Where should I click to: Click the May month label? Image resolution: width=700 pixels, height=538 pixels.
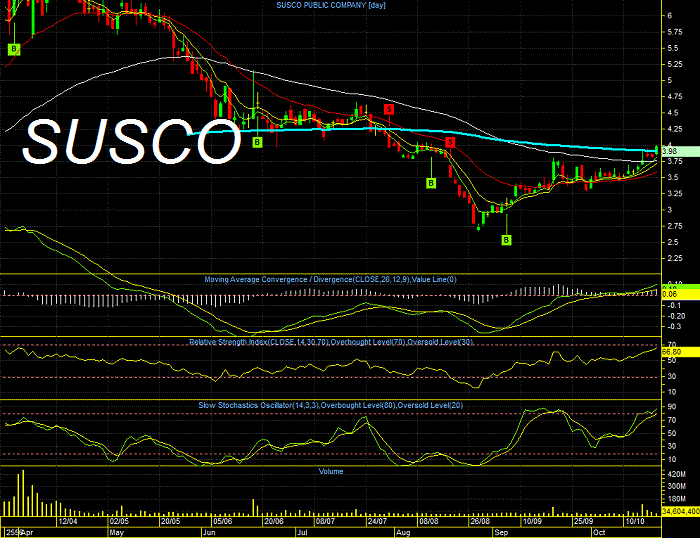click(x=117, y=533)
